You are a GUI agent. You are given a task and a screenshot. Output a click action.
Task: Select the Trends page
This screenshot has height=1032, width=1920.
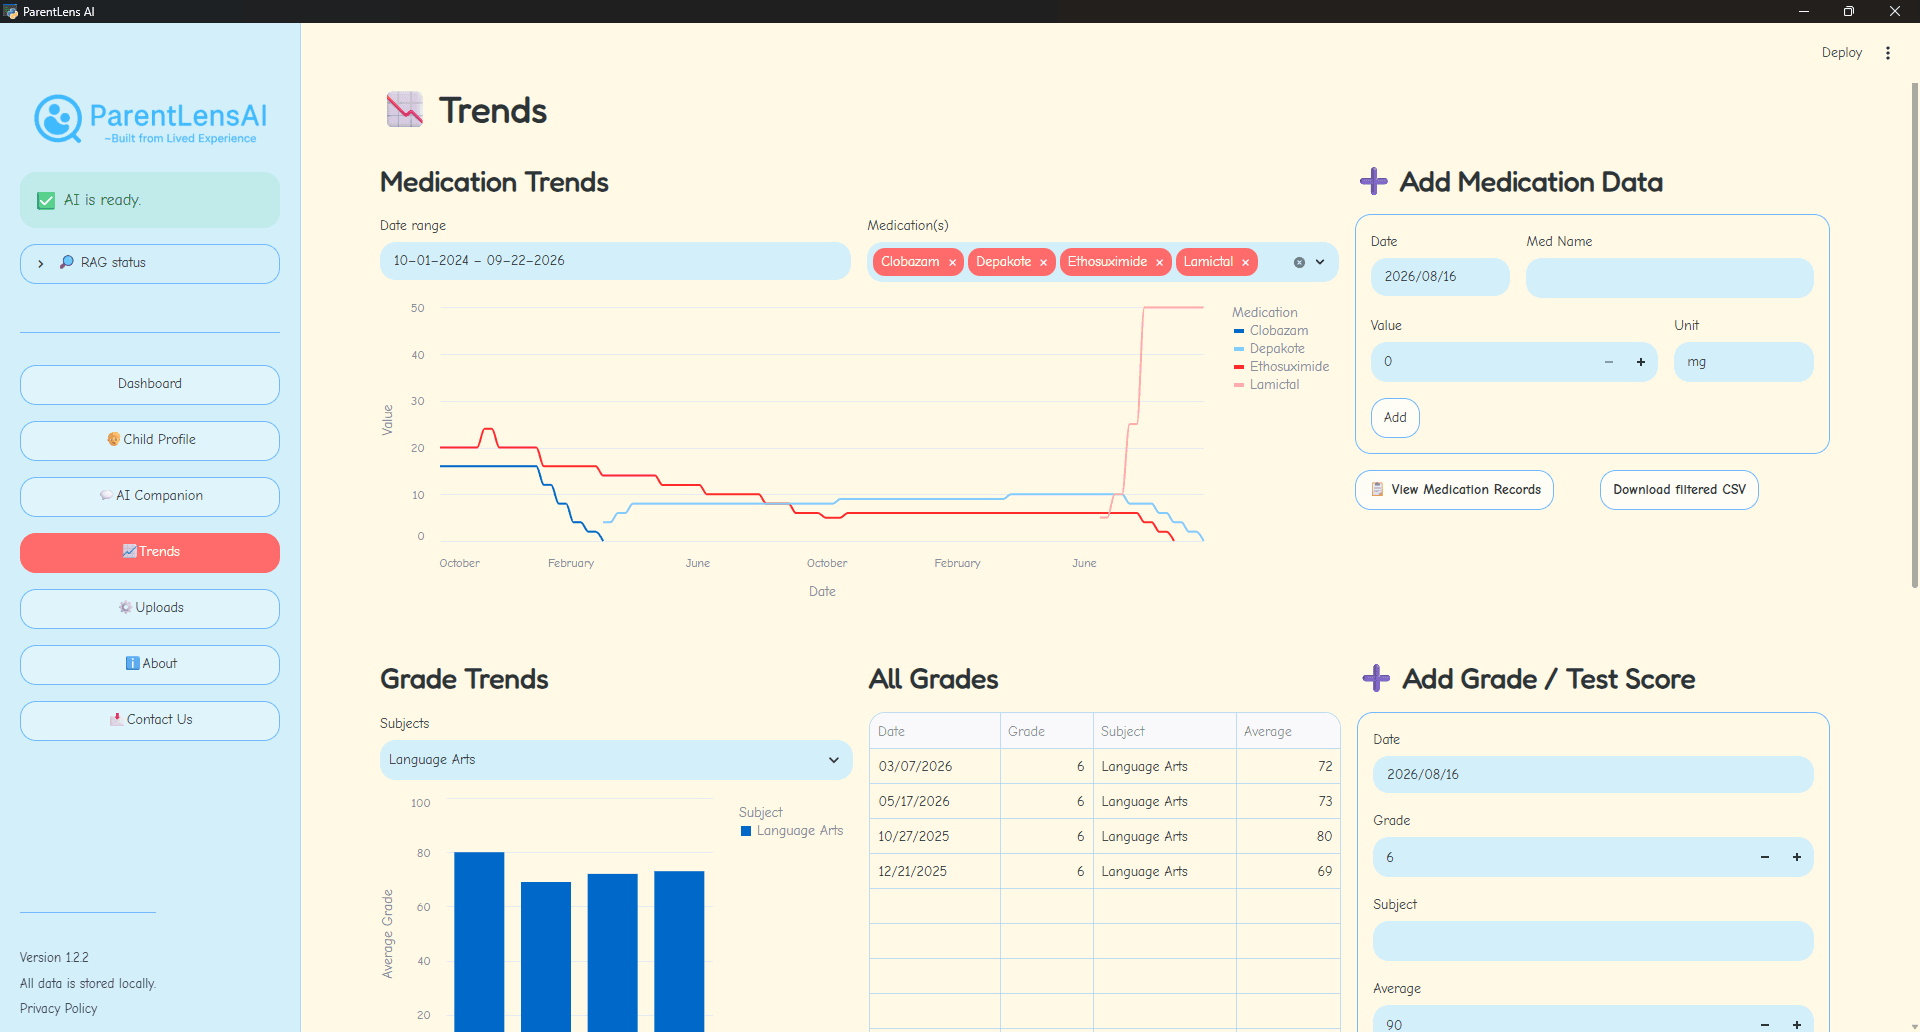click(x=150, y=552)
